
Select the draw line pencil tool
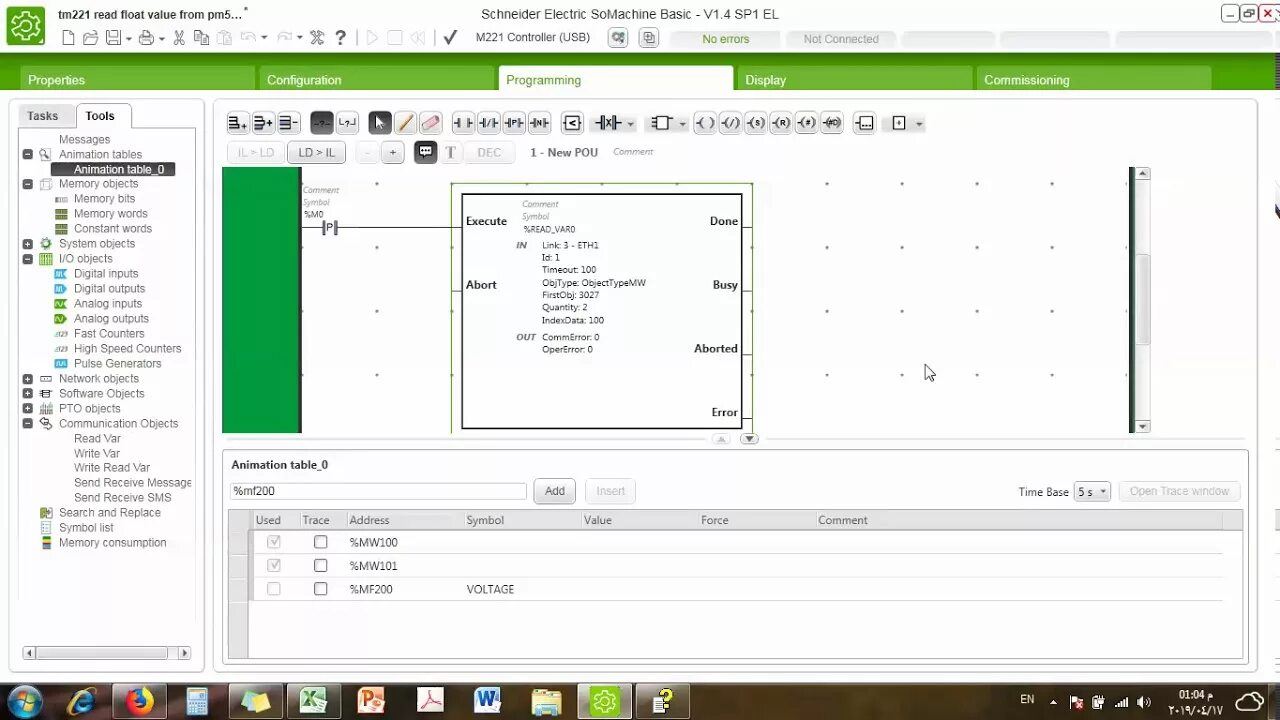point(405,123)
